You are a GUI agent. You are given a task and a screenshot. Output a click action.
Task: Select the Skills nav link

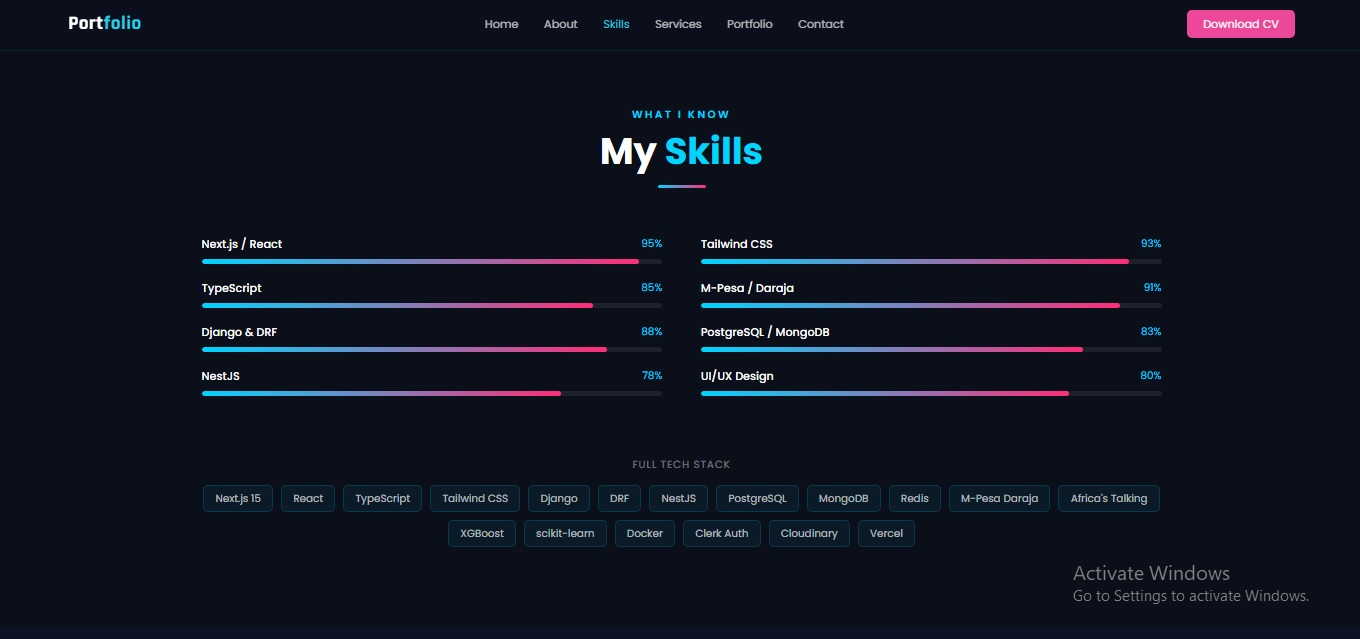[616, 24]
